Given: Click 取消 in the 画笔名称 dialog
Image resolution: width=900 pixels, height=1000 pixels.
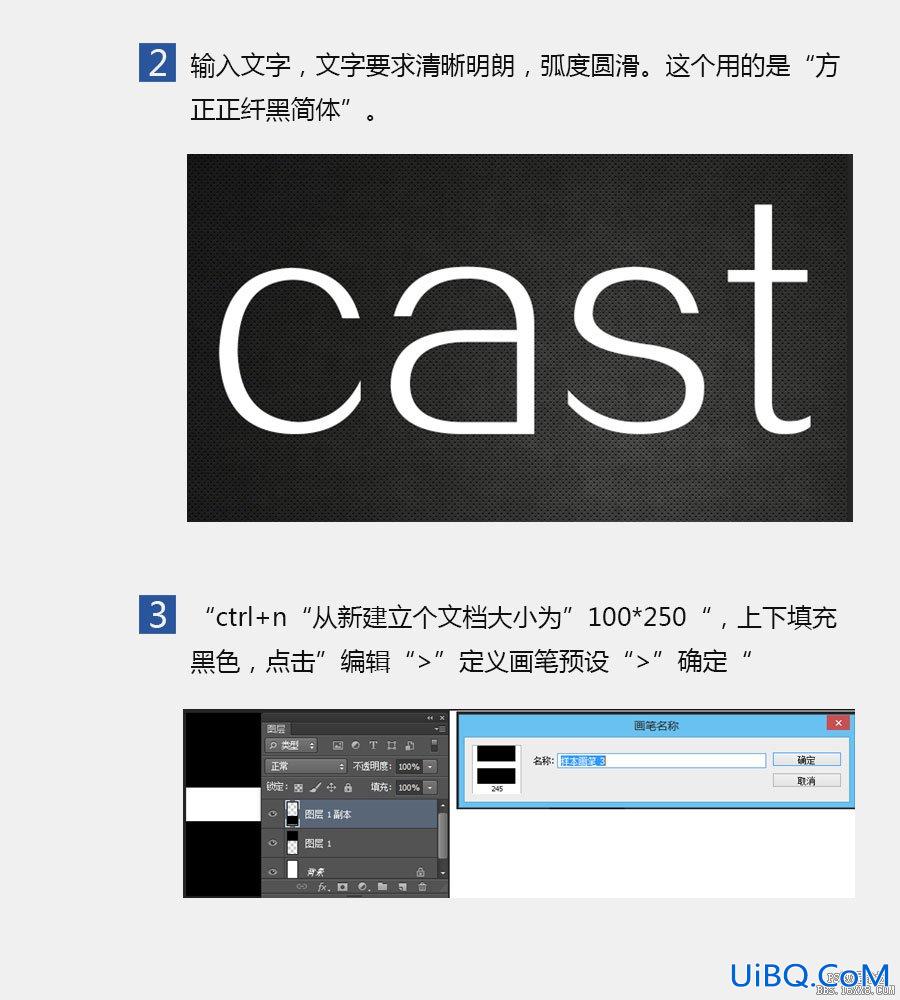Looking at the screenshot, I should point(806,781).
